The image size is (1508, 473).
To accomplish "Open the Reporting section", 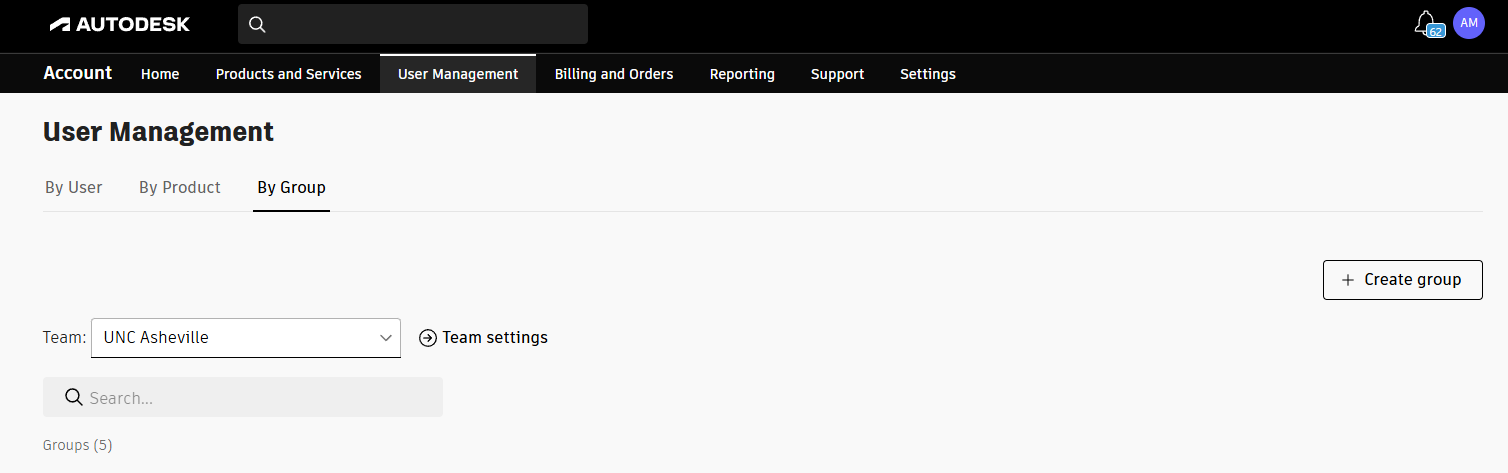I will click(742, 74).
